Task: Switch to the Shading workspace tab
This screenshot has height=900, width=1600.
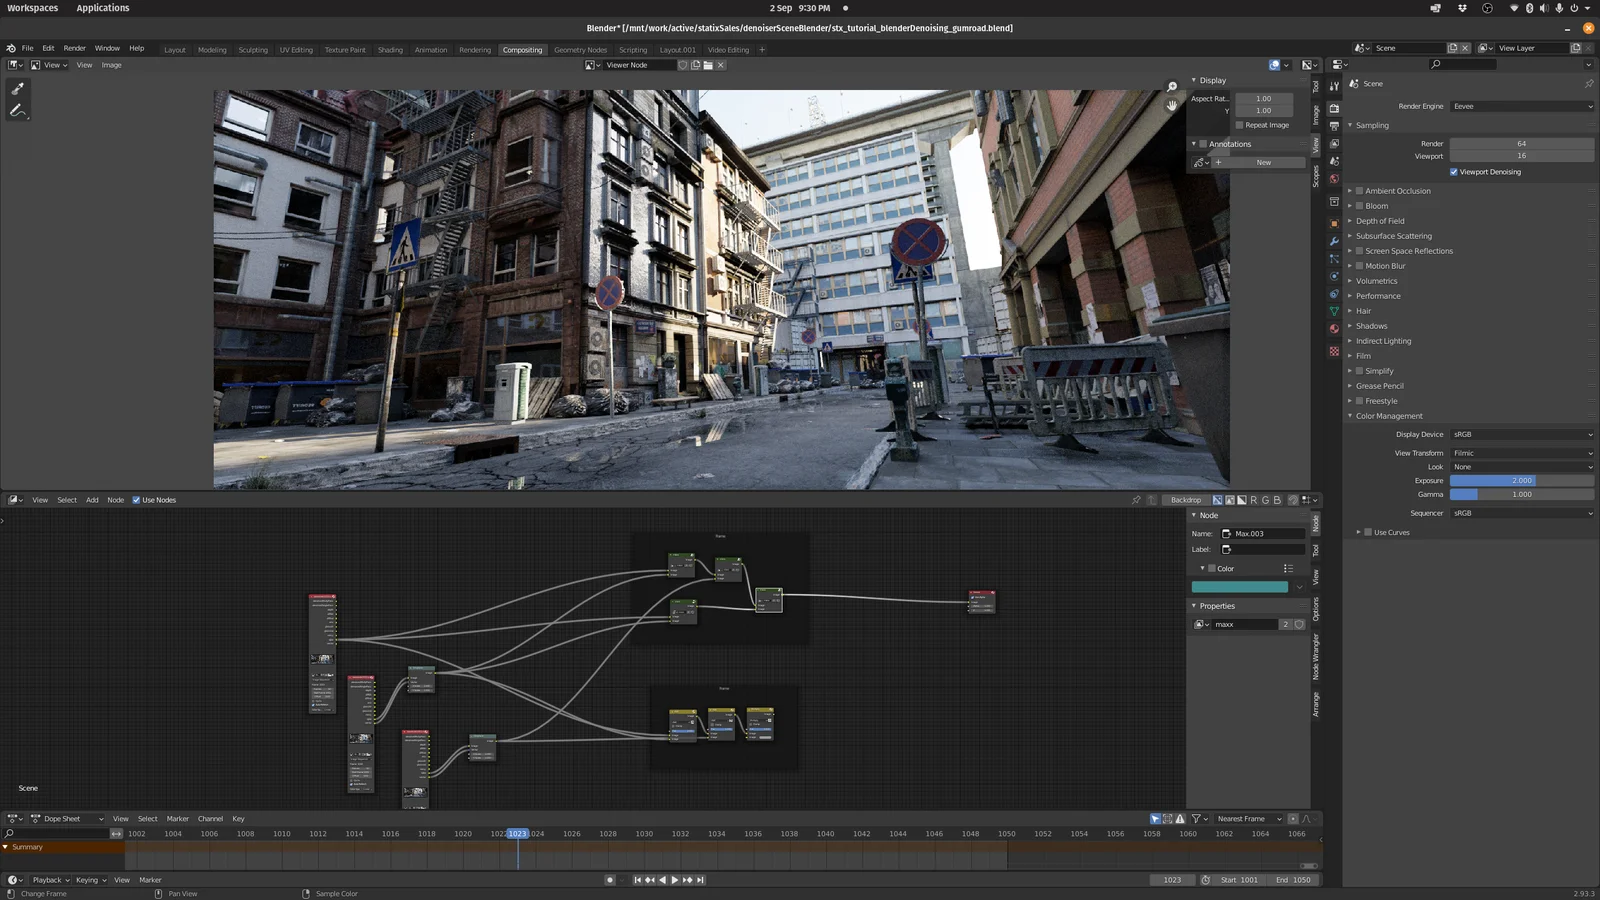Action: 390,49
